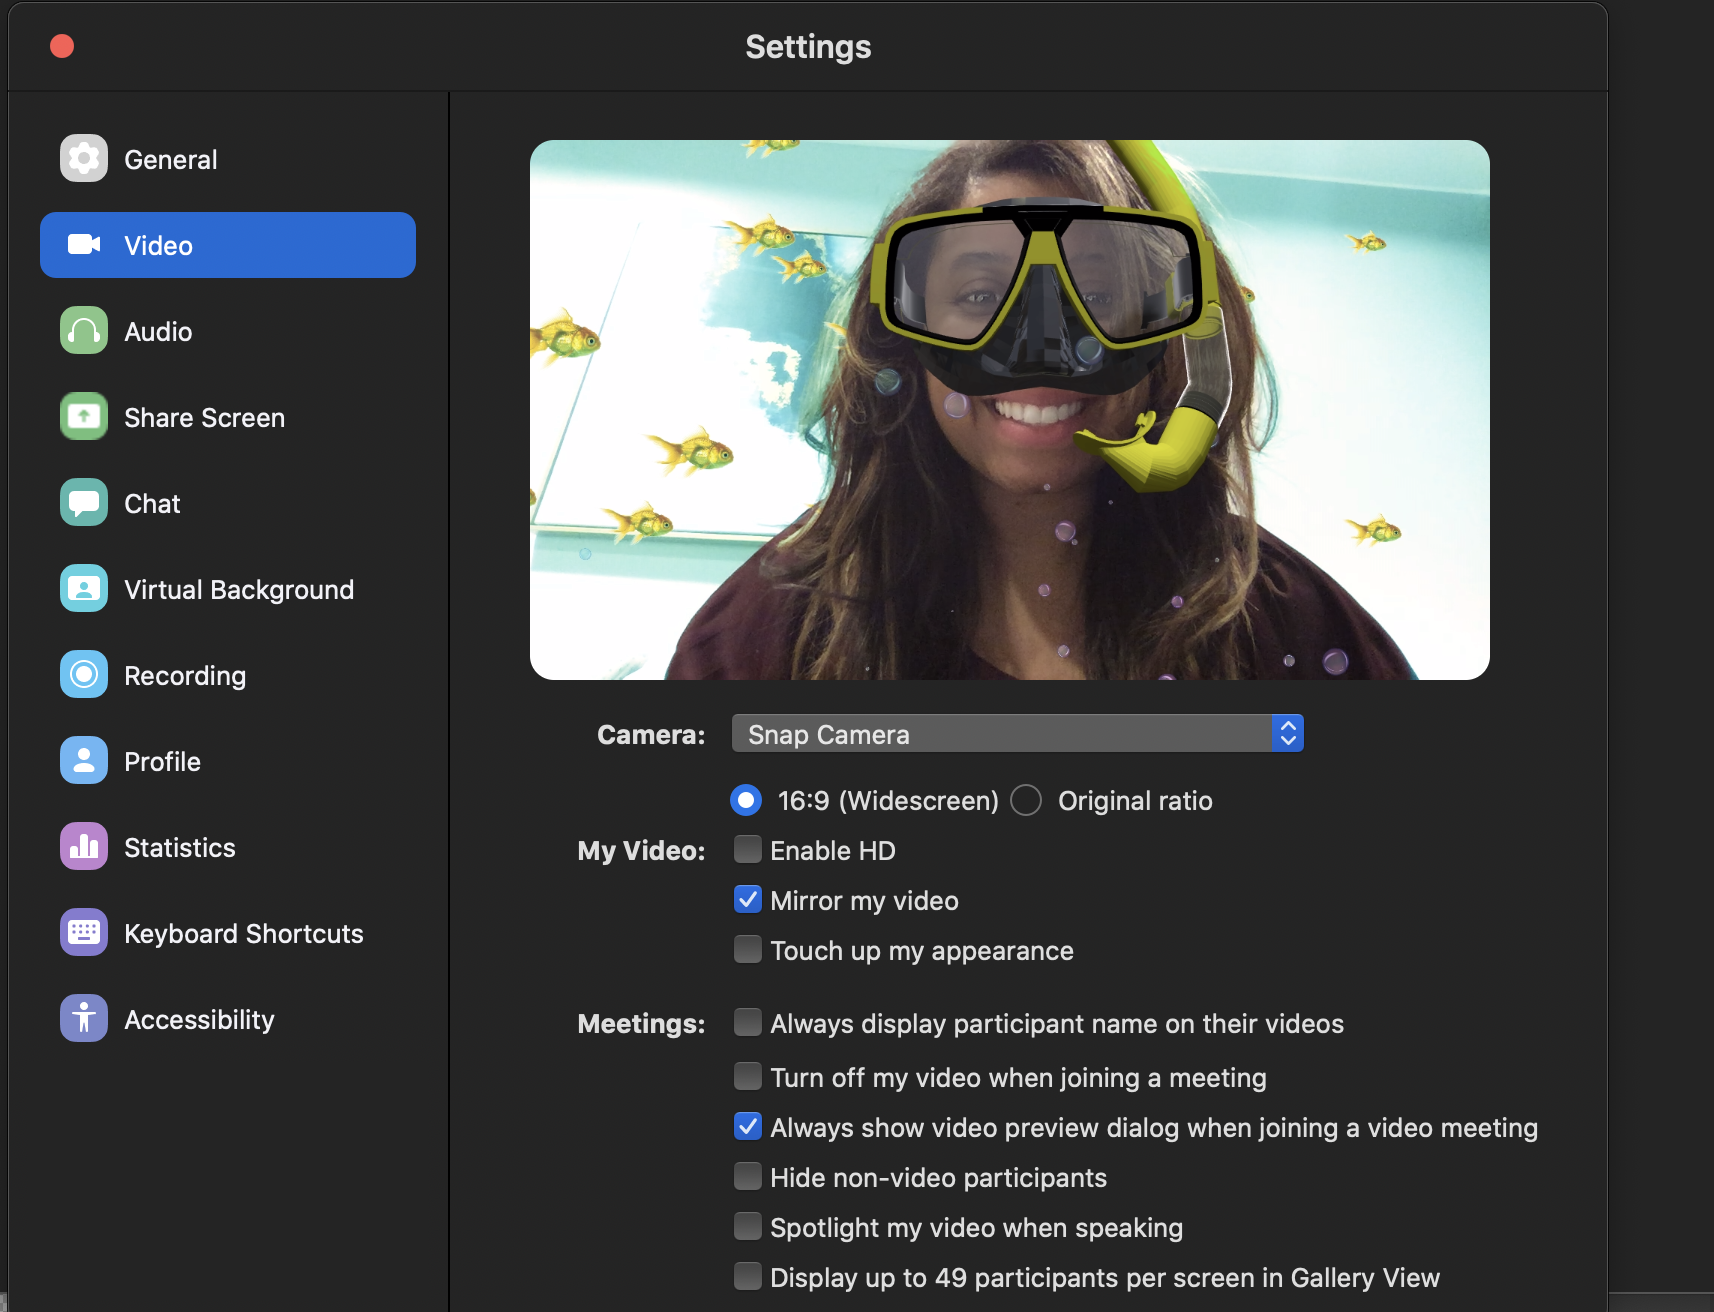Click the Statistics bar chart icon
The width and height of the screenshot is (1714, 1312).
click(84, 846)
